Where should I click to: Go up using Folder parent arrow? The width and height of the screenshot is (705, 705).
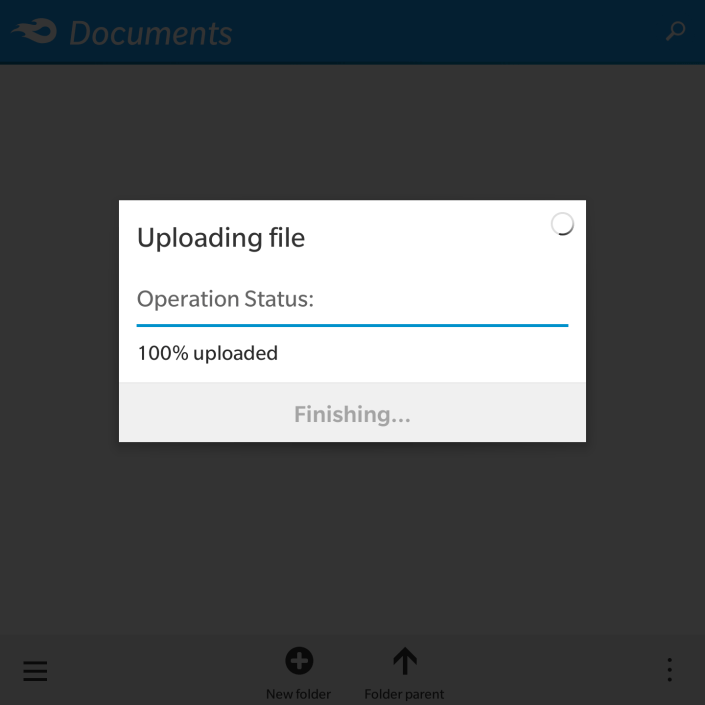(405, 661)
